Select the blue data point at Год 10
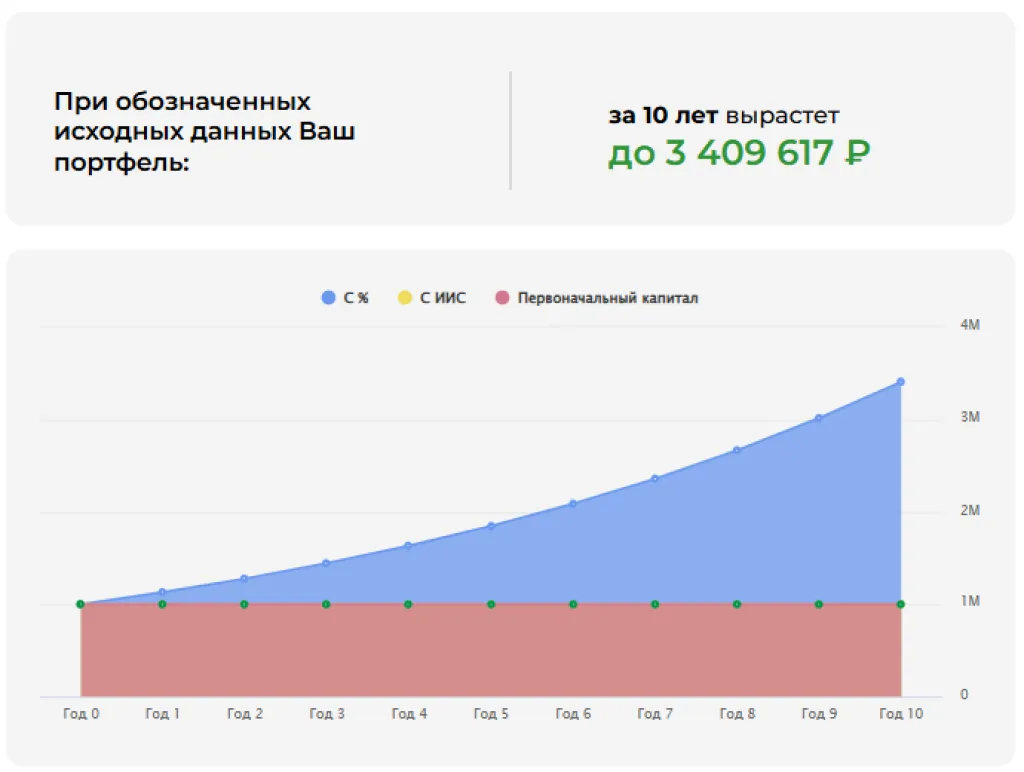Viewport: 1024px width, 772px height. 900,382
